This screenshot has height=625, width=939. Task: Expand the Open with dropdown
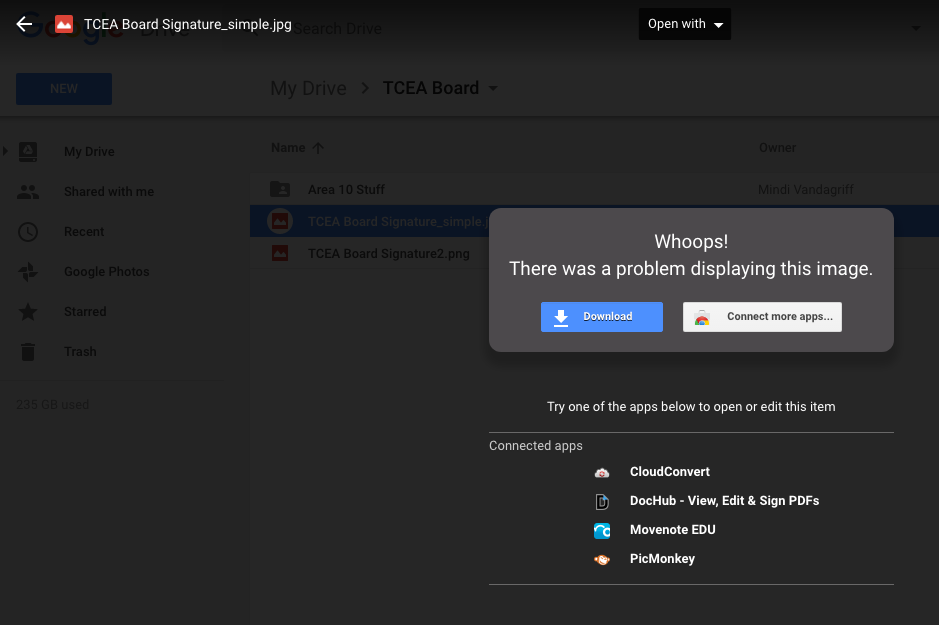(x=684, y=24)
